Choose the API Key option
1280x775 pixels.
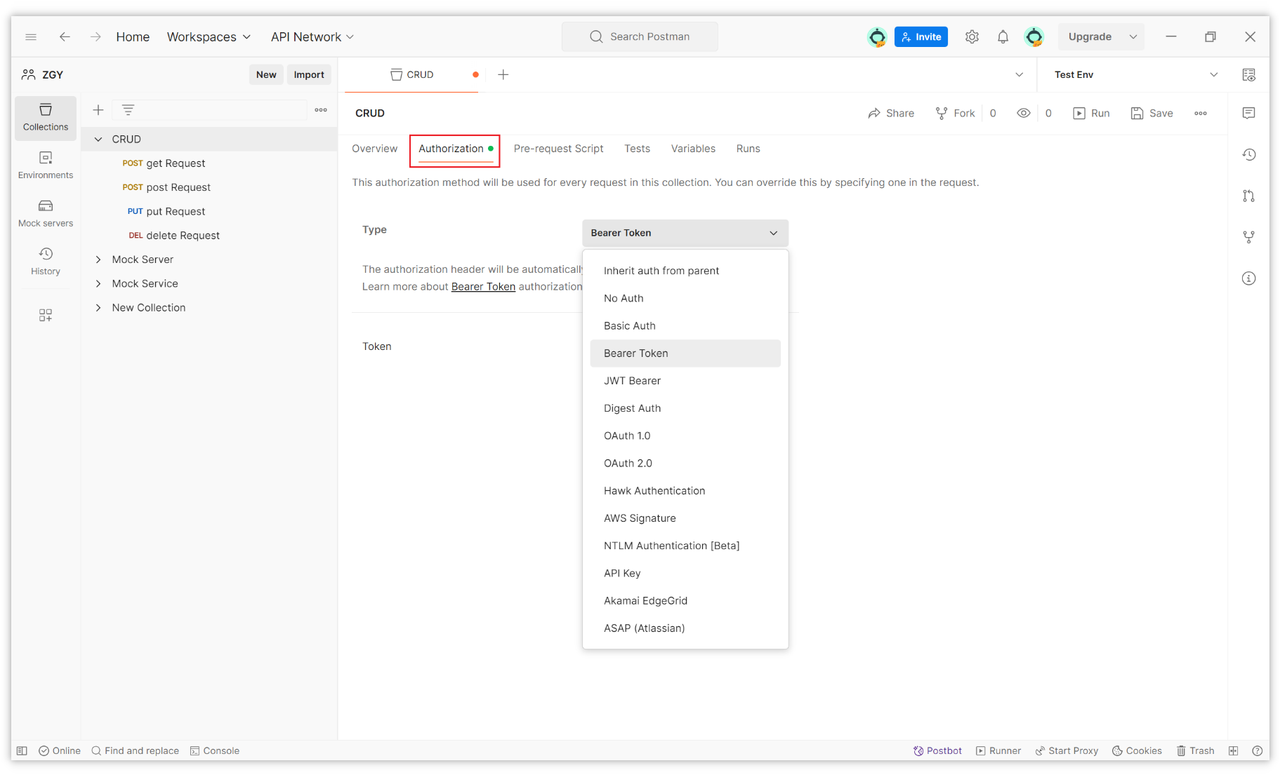[685, 573]
